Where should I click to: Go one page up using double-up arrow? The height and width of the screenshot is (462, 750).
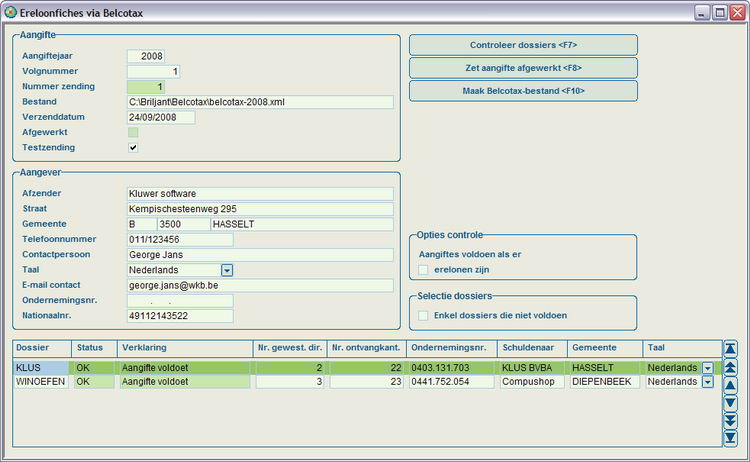(x=730, y=367)
